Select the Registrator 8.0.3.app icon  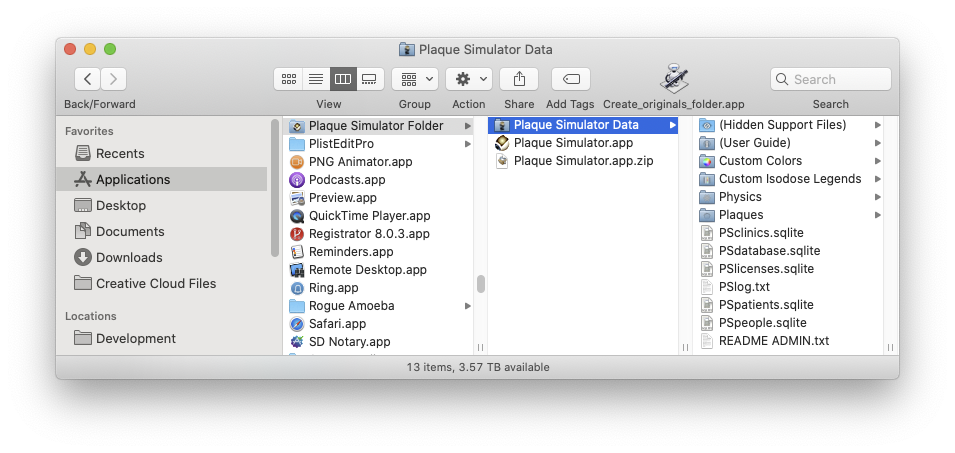(x=297, y=234)
